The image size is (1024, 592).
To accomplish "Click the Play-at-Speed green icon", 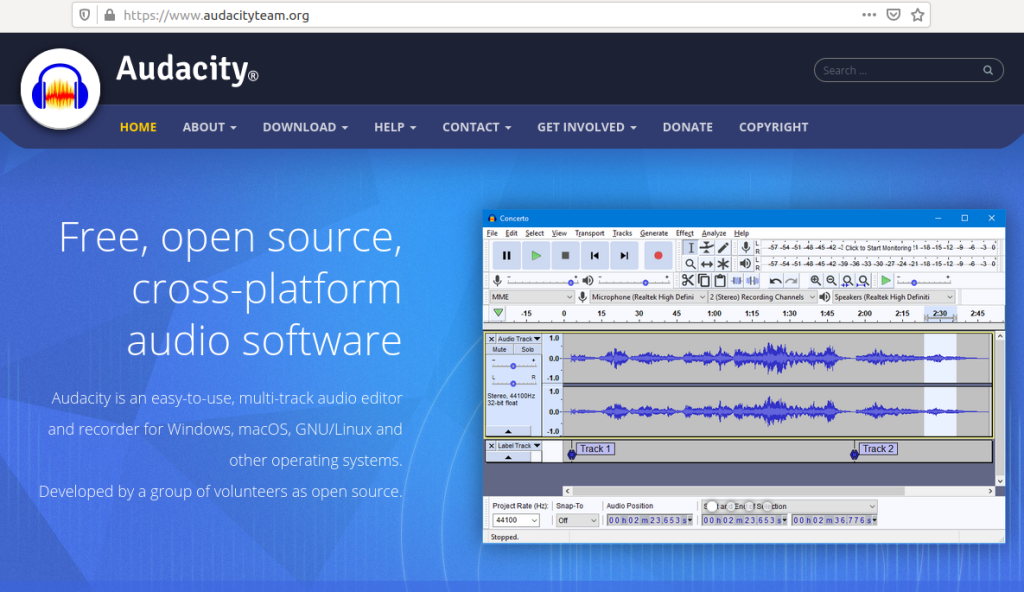I will point(886,280).
